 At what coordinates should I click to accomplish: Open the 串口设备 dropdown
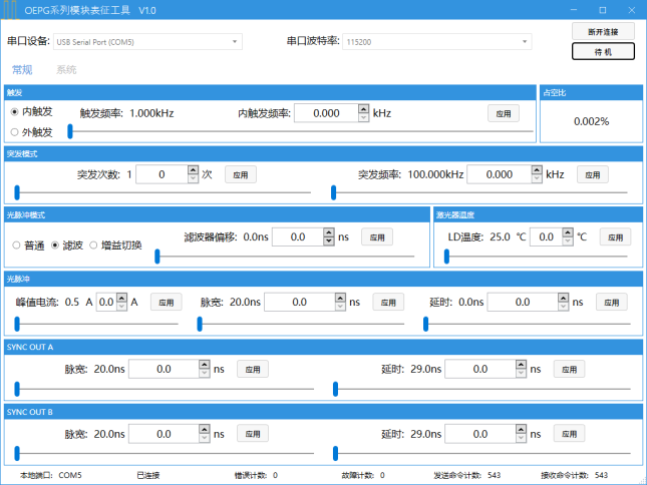pos(148,42)
